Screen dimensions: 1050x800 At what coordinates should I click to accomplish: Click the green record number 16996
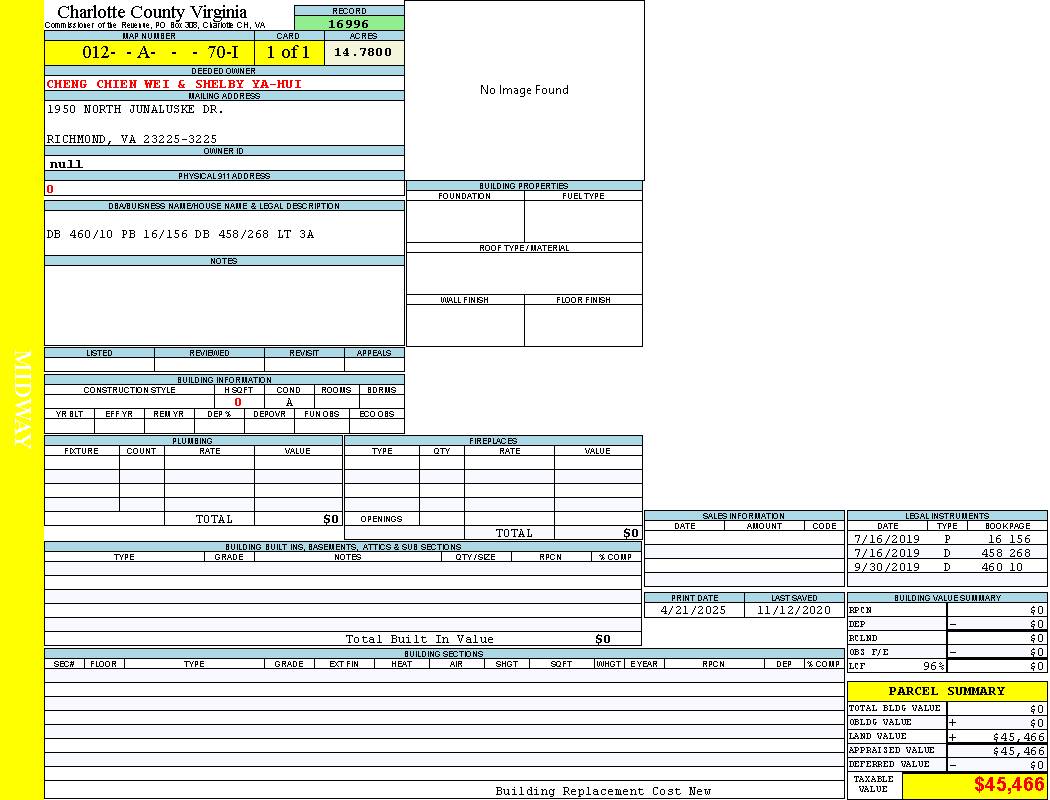(349, 23)
